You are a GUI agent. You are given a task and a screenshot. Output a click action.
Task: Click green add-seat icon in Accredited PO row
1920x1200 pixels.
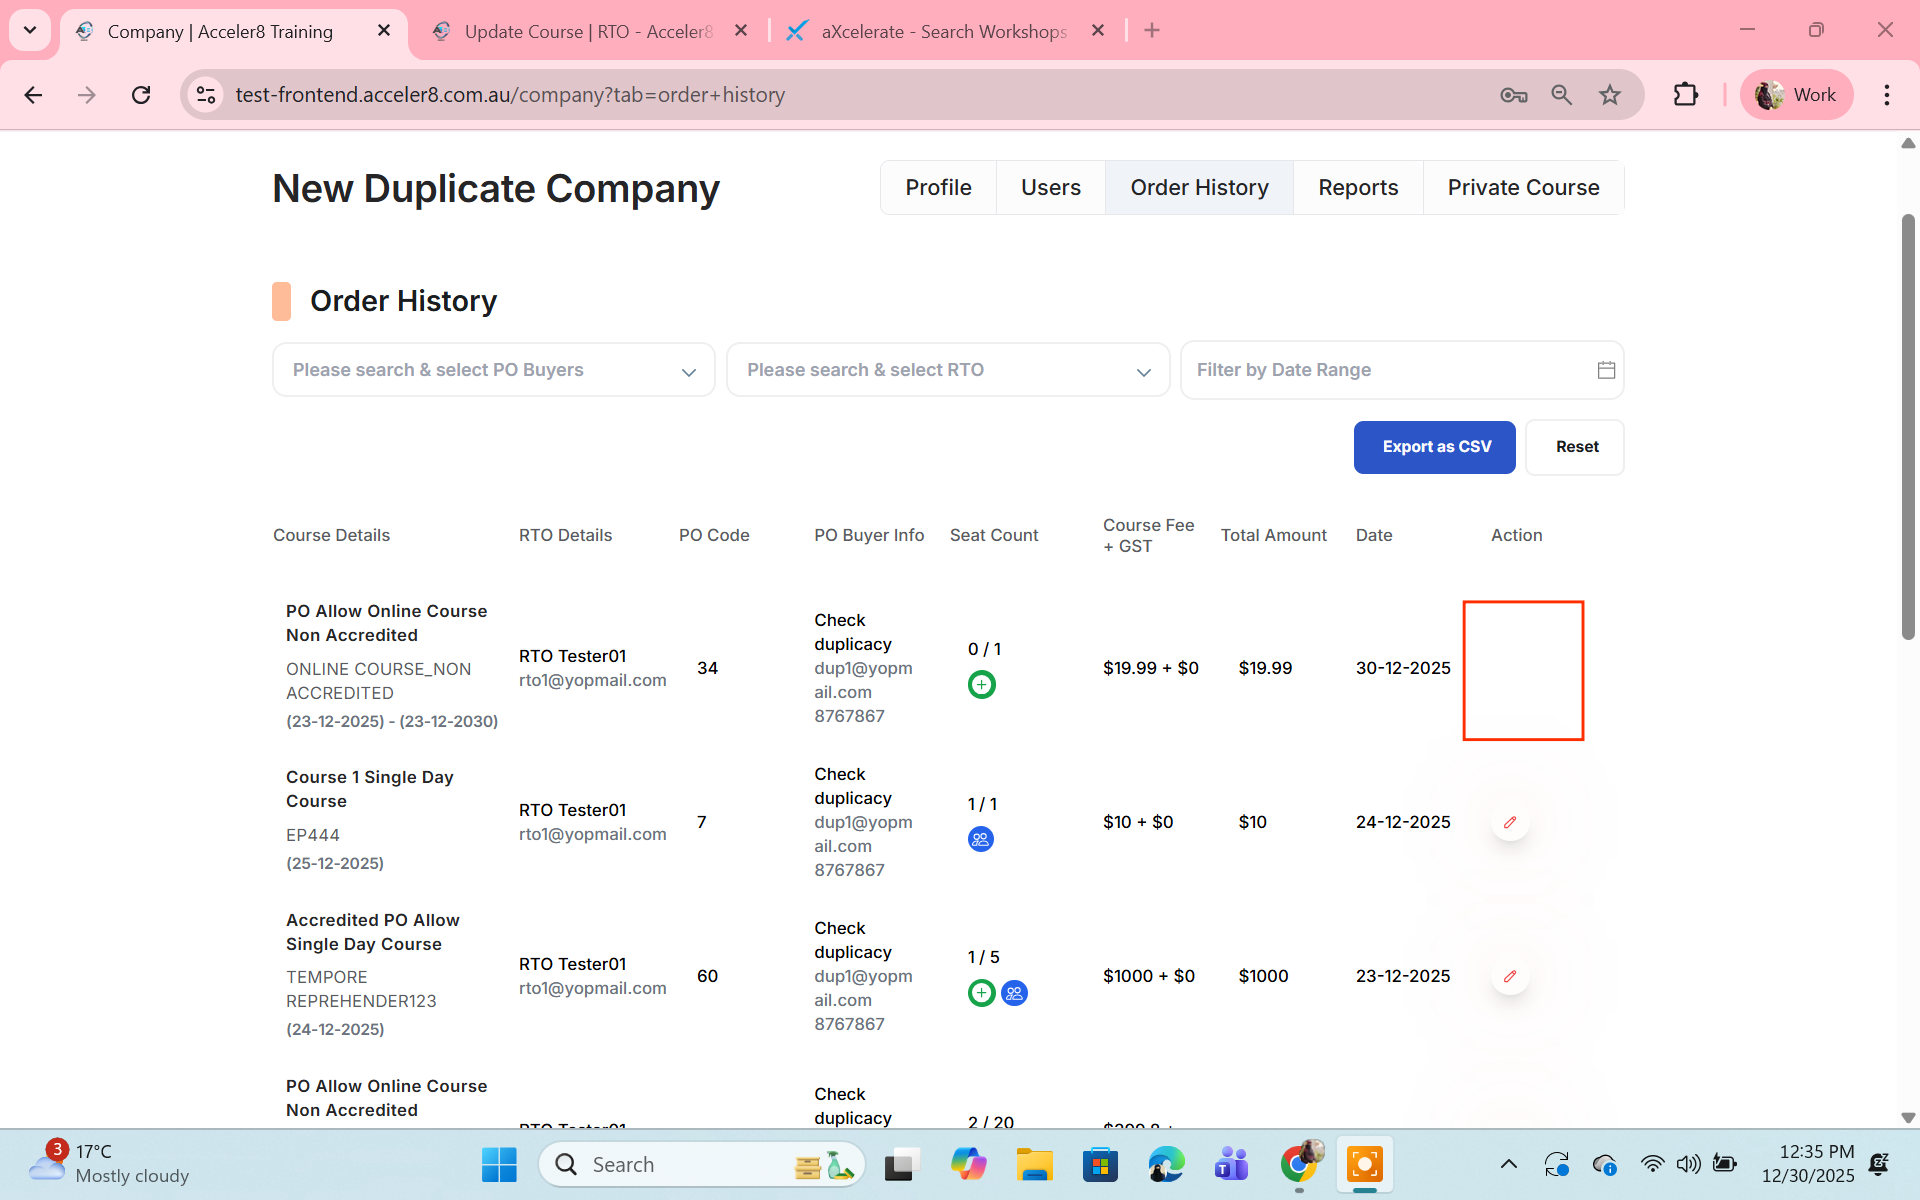coord(981,993)
